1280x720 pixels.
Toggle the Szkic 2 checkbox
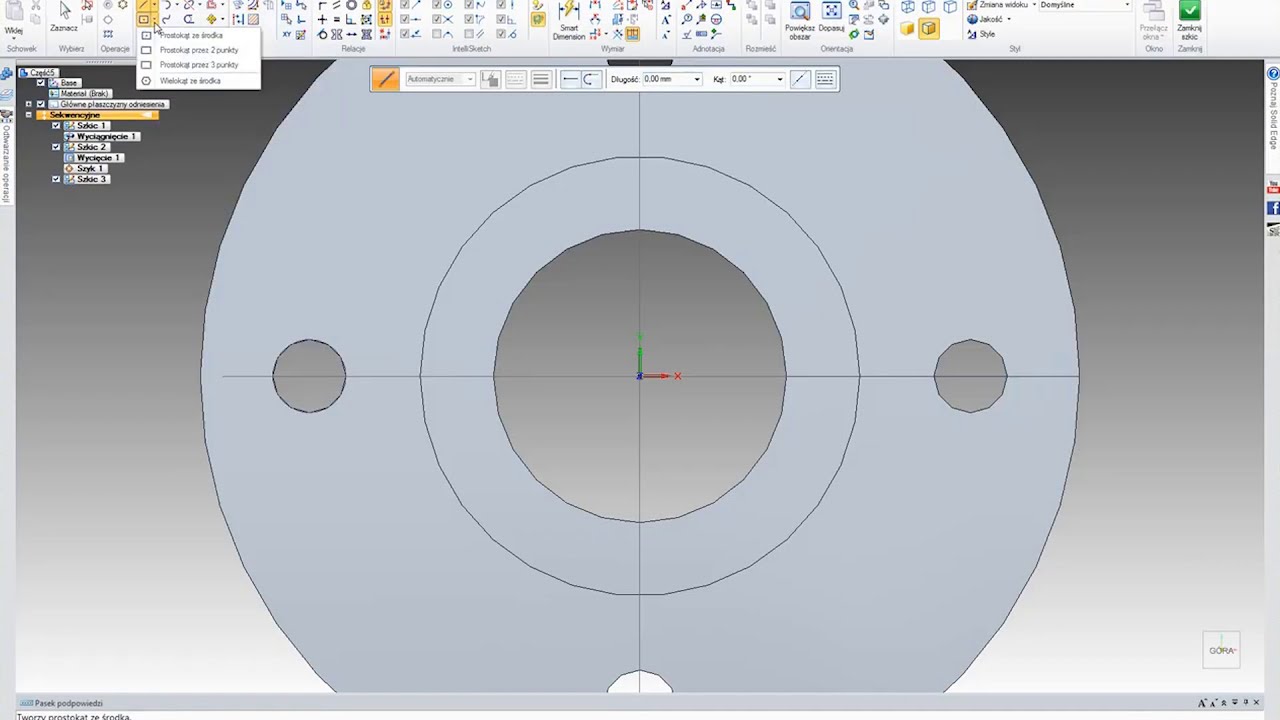tap(56, 147)
